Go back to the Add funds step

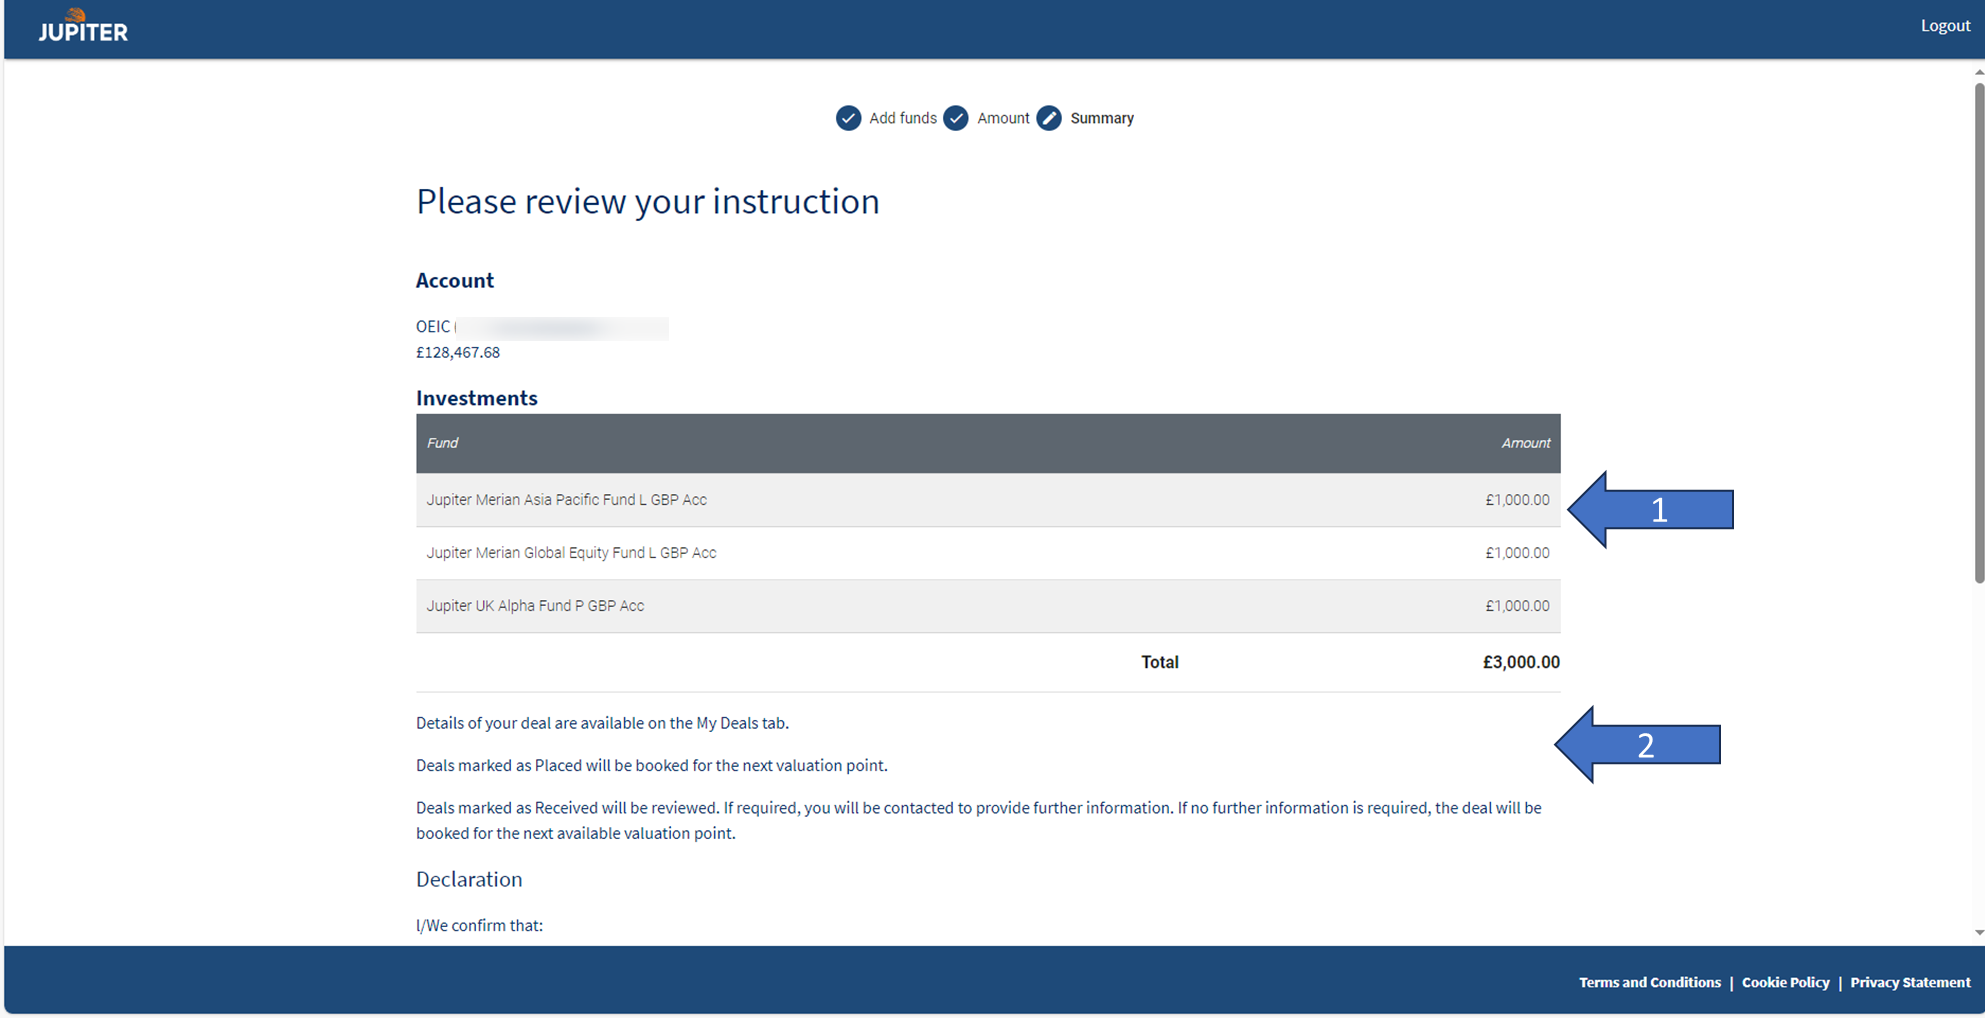pos(902,118)
